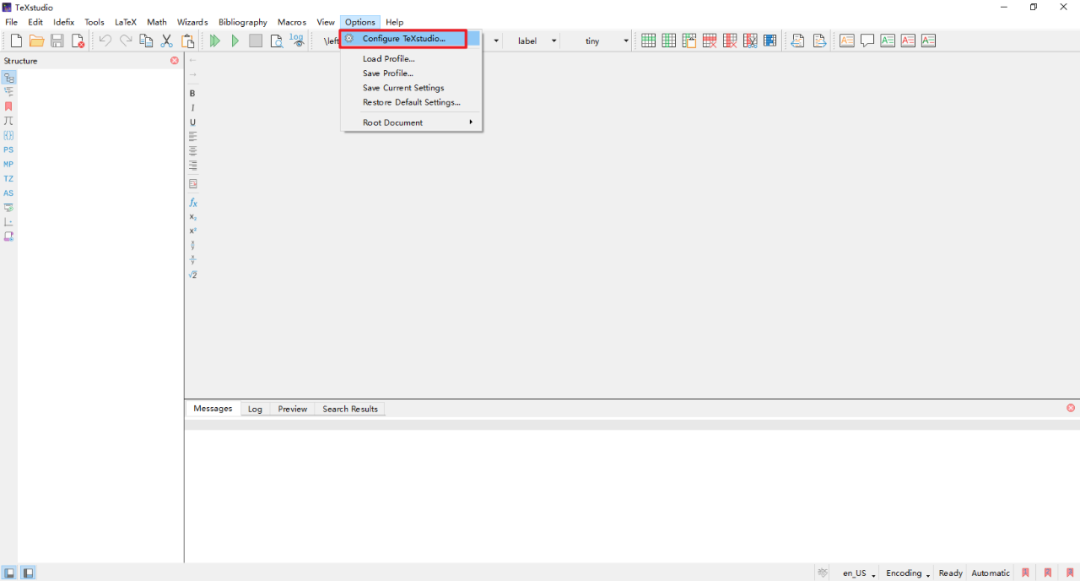
Task: Open the Encoding dropdown in status bar
Action: (908, 573)
